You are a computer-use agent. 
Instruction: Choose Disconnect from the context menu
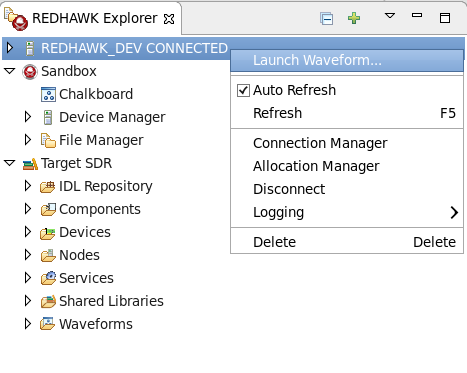pyautogui.click(x=347, y=189)
